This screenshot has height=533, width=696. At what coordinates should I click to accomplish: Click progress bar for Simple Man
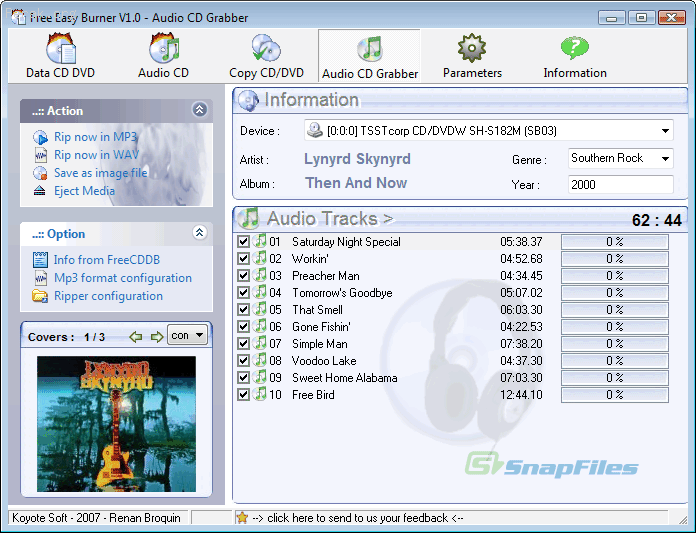(x=615, y=344)
